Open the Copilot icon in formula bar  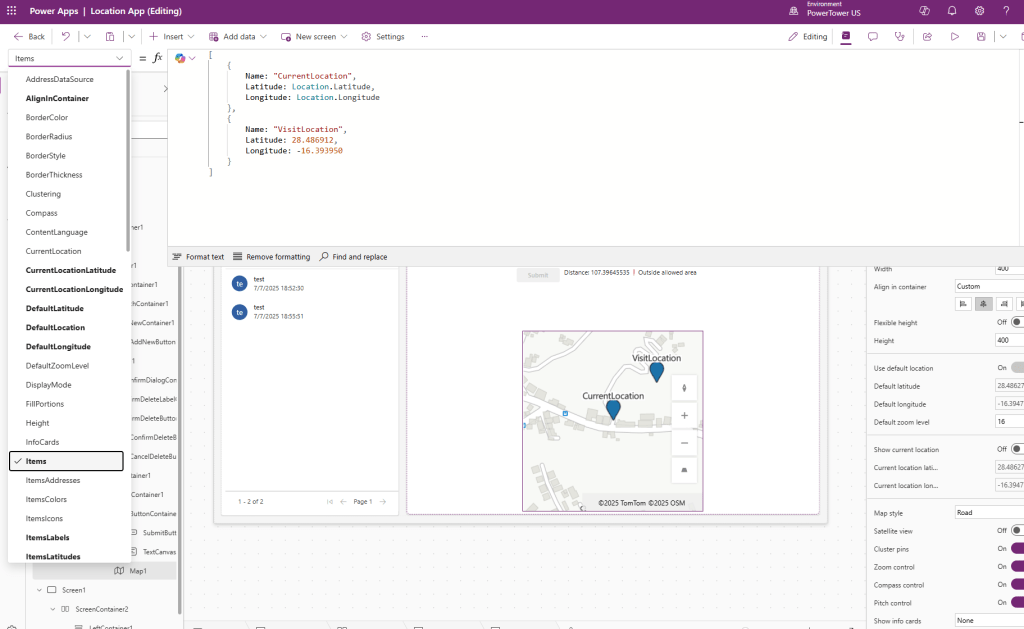point(181,58)
